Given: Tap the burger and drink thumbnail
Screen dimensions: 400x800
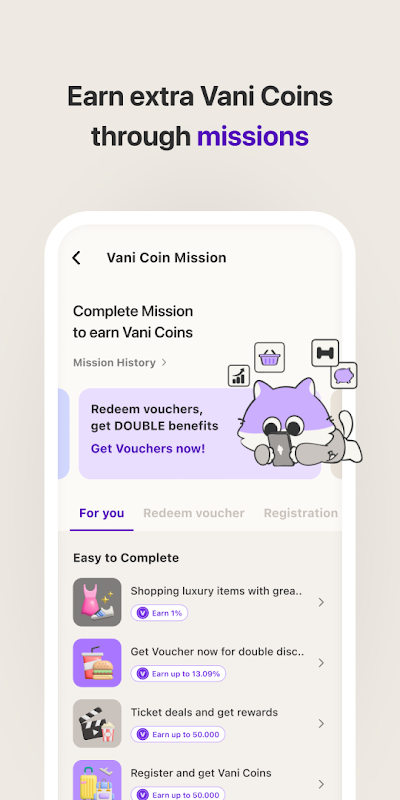Looking at the screenshot, I should click(97, 663).
